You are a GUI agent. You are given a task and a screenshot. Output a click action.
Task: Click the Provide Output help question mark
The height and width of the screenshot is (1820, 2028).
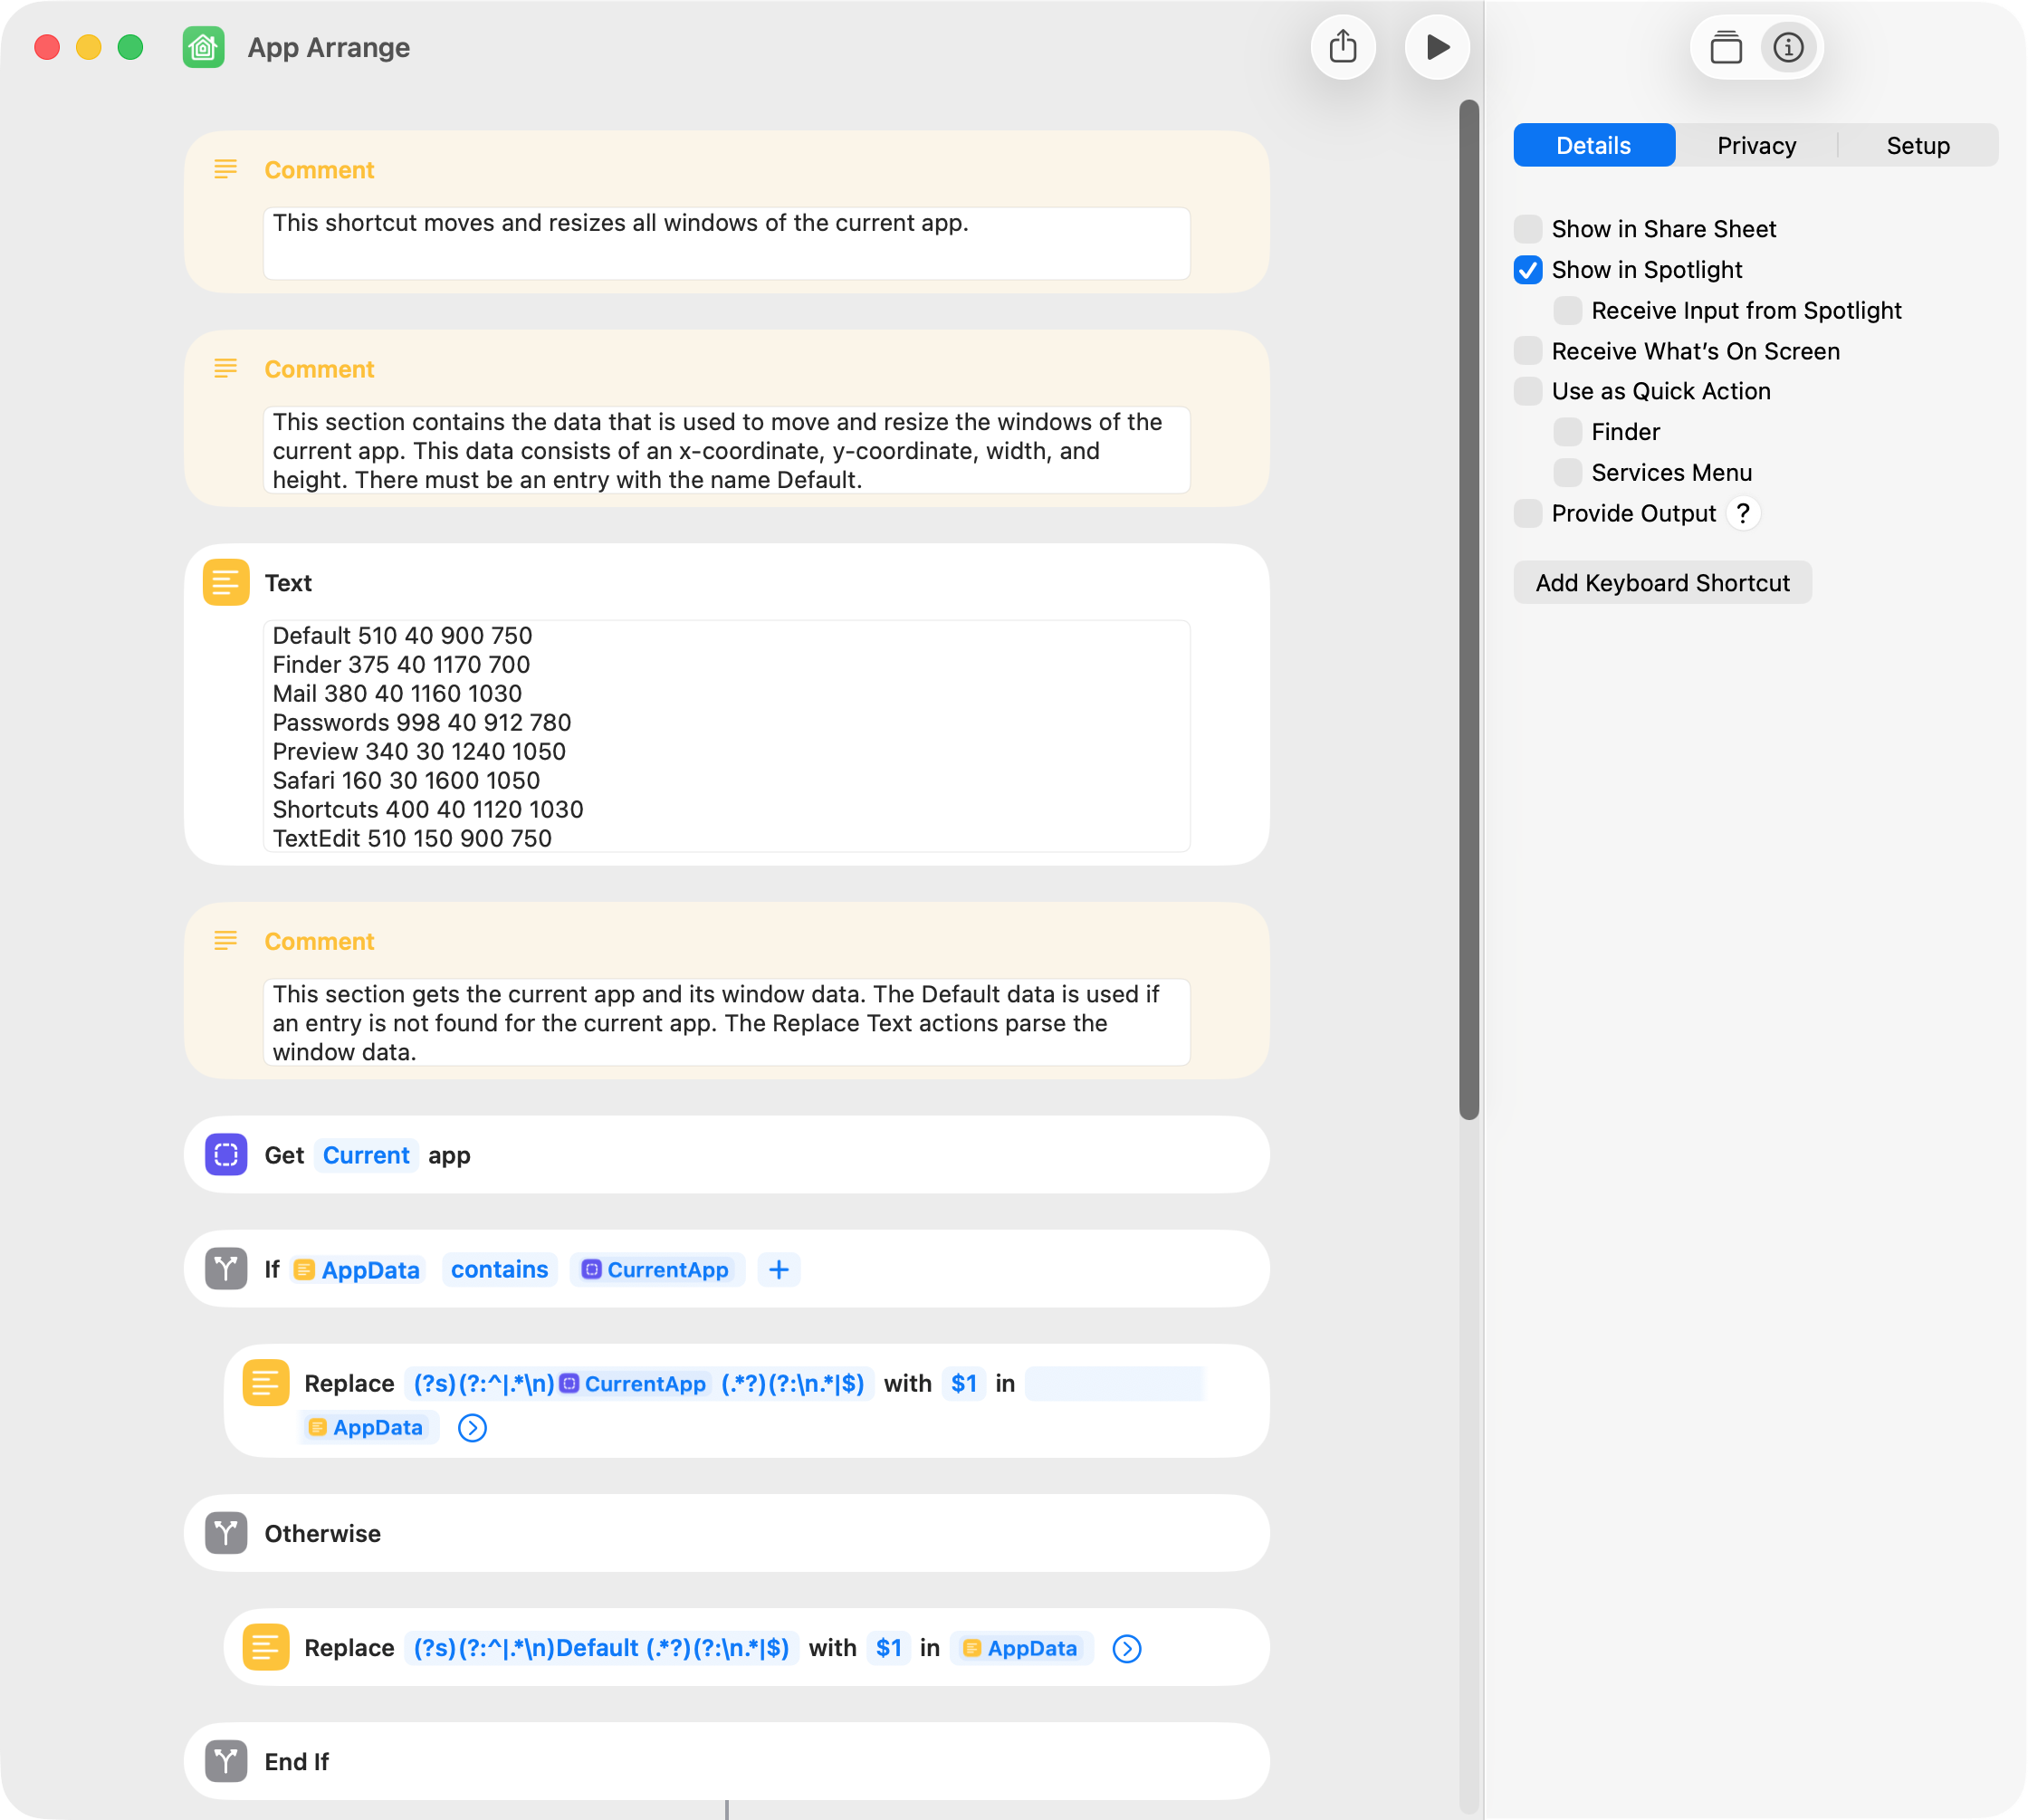tap(1743, 513)
